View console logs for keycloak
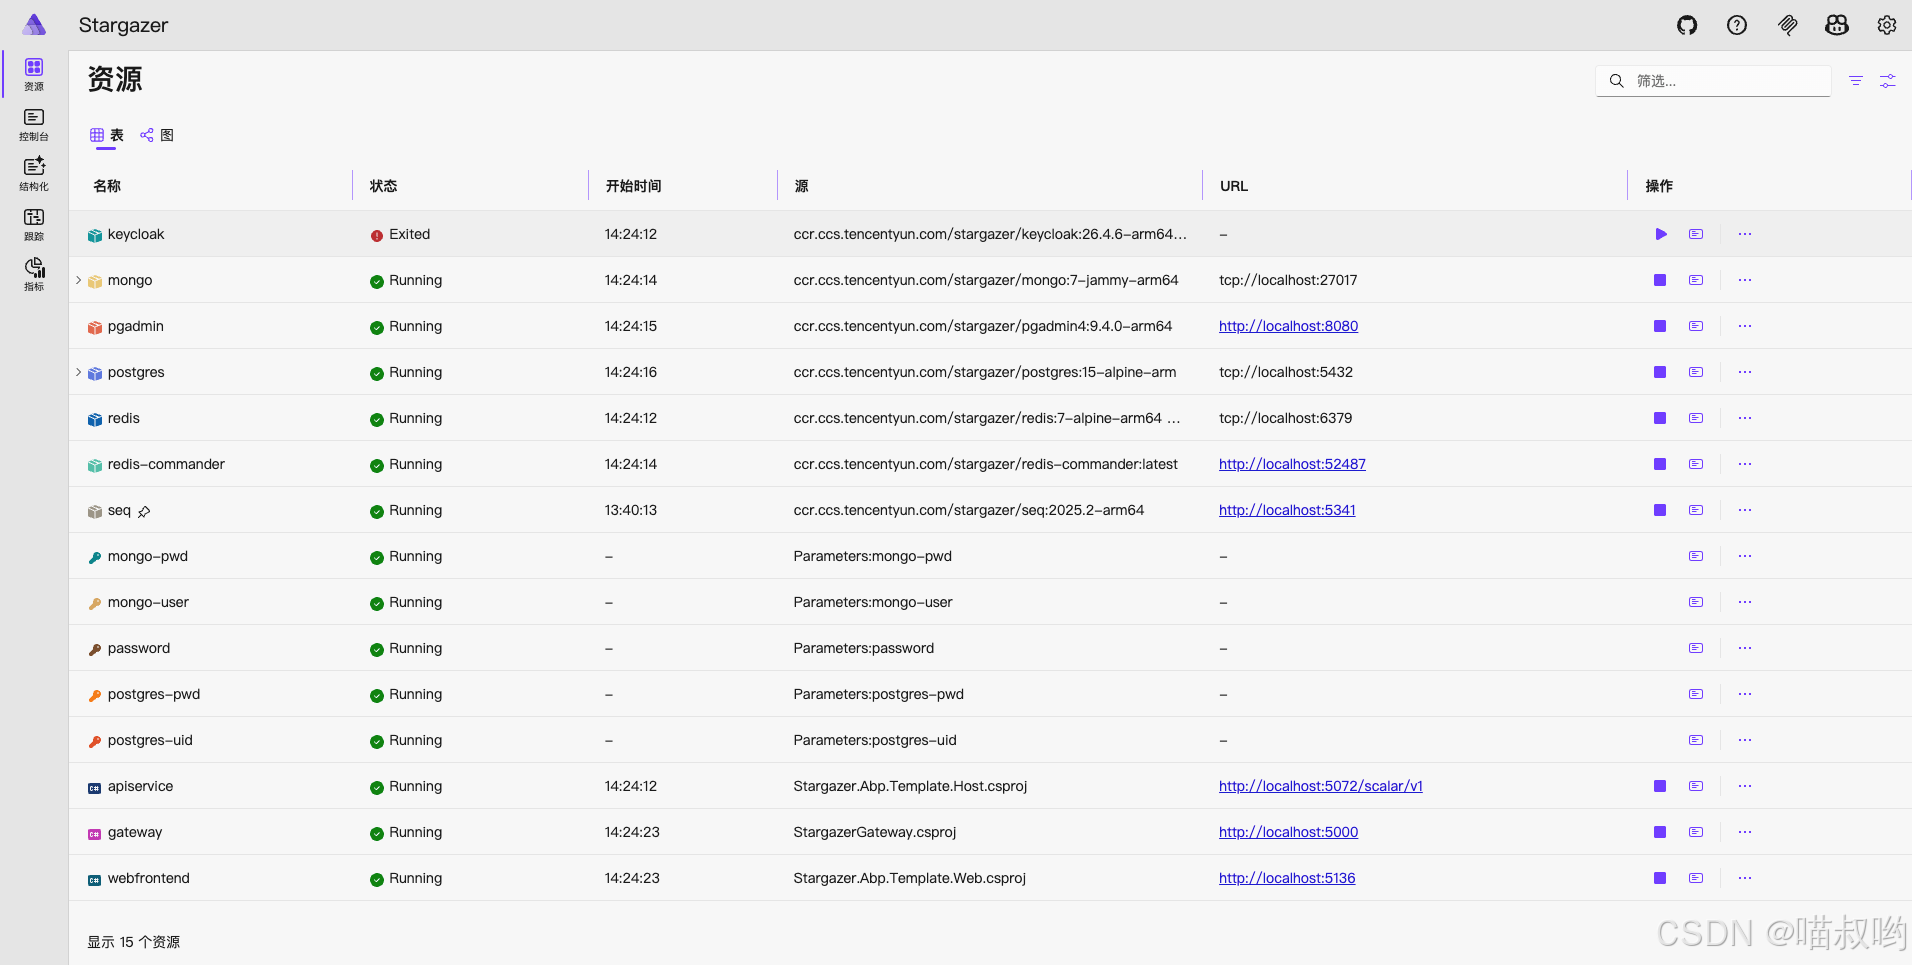Image resolution: width=1912 pixels, height=965 pixels. 1696,234
